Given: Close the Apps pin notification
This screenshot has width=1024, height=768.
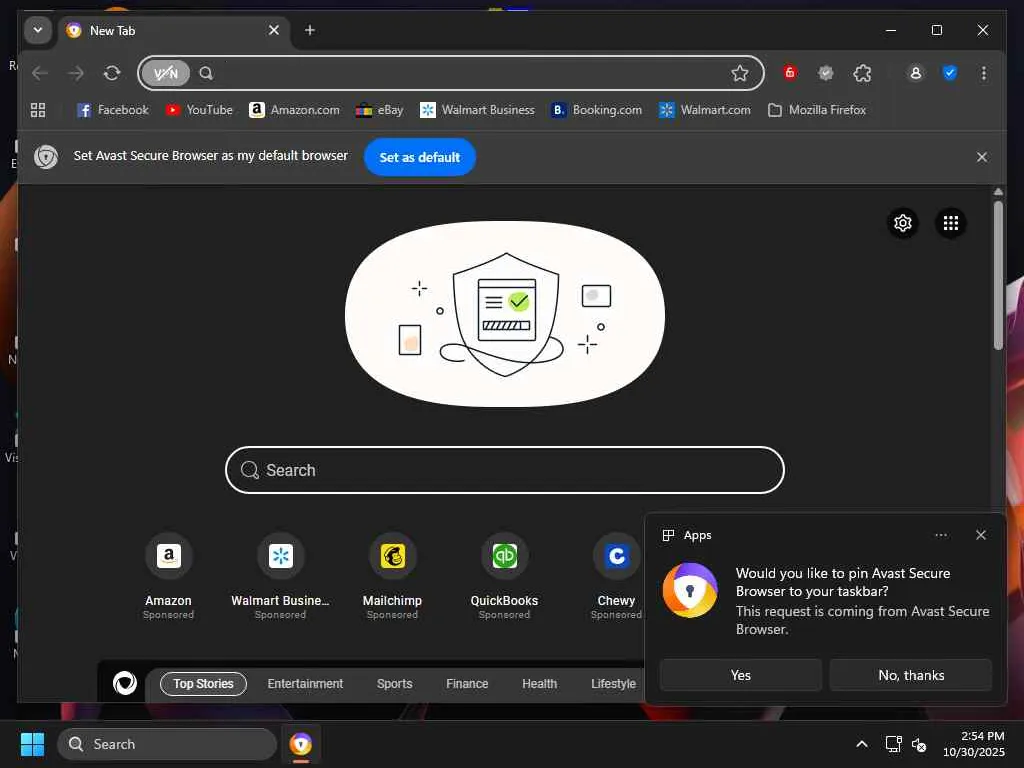Looking at the screenshot, I should point(980,535).
